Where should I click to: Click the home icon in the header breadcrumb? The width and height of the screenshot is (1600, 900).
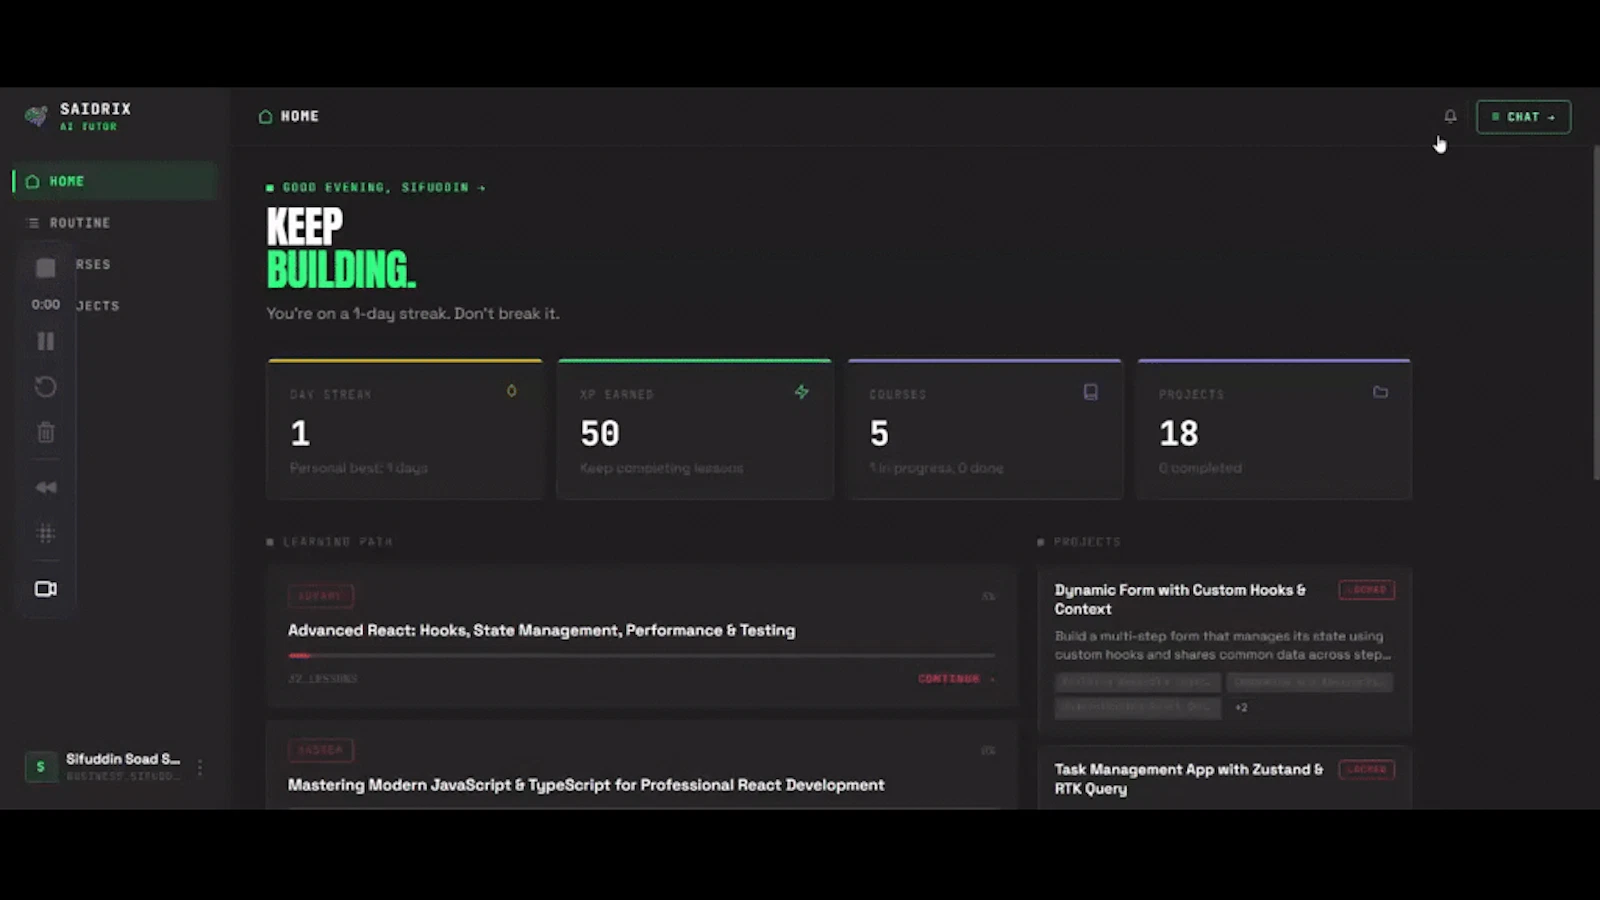(265, 117)
